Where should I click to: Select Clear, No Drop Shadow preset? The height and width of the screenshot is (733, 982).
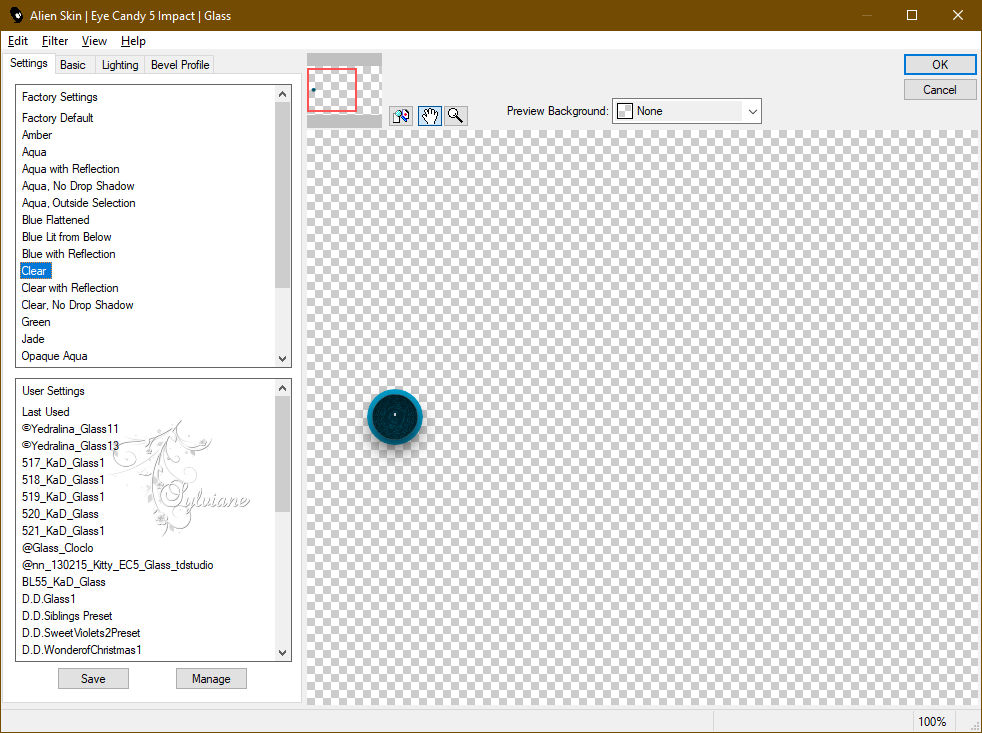click(77, 304)
